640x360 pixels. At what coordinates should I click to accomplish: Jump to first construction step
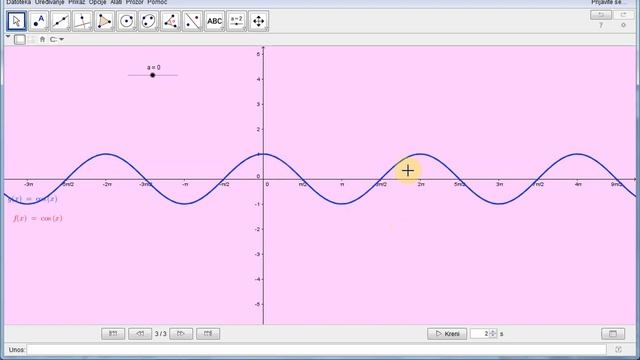pos(113,334)
